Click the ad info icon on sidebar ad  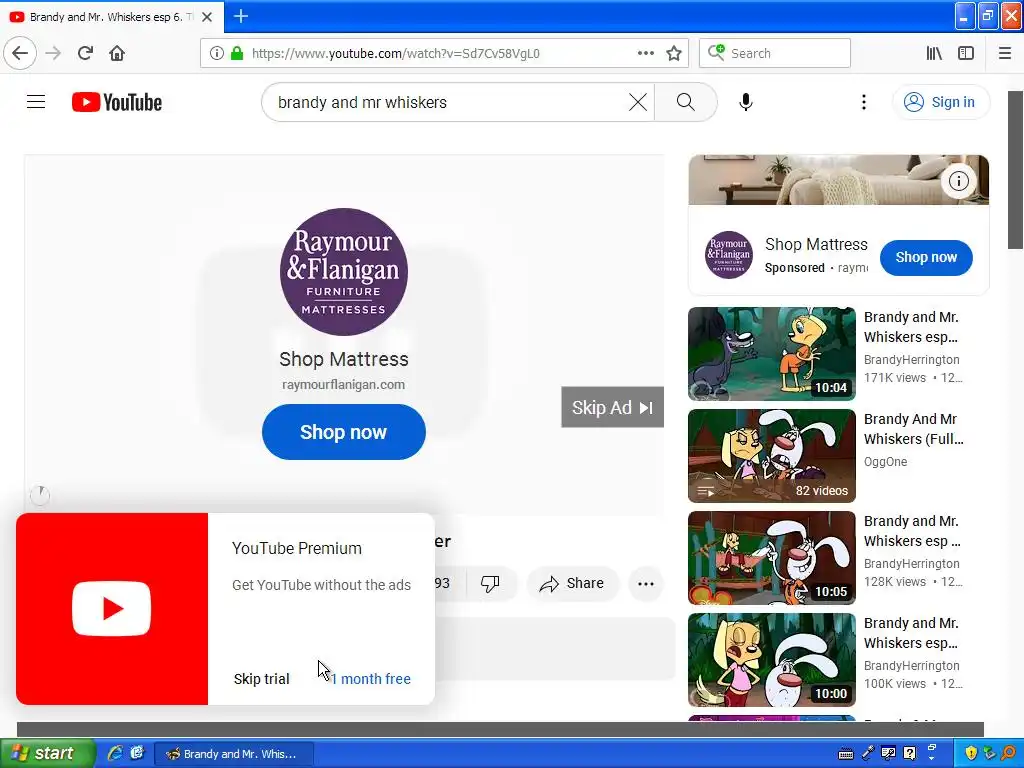click(x=958, y=181)
